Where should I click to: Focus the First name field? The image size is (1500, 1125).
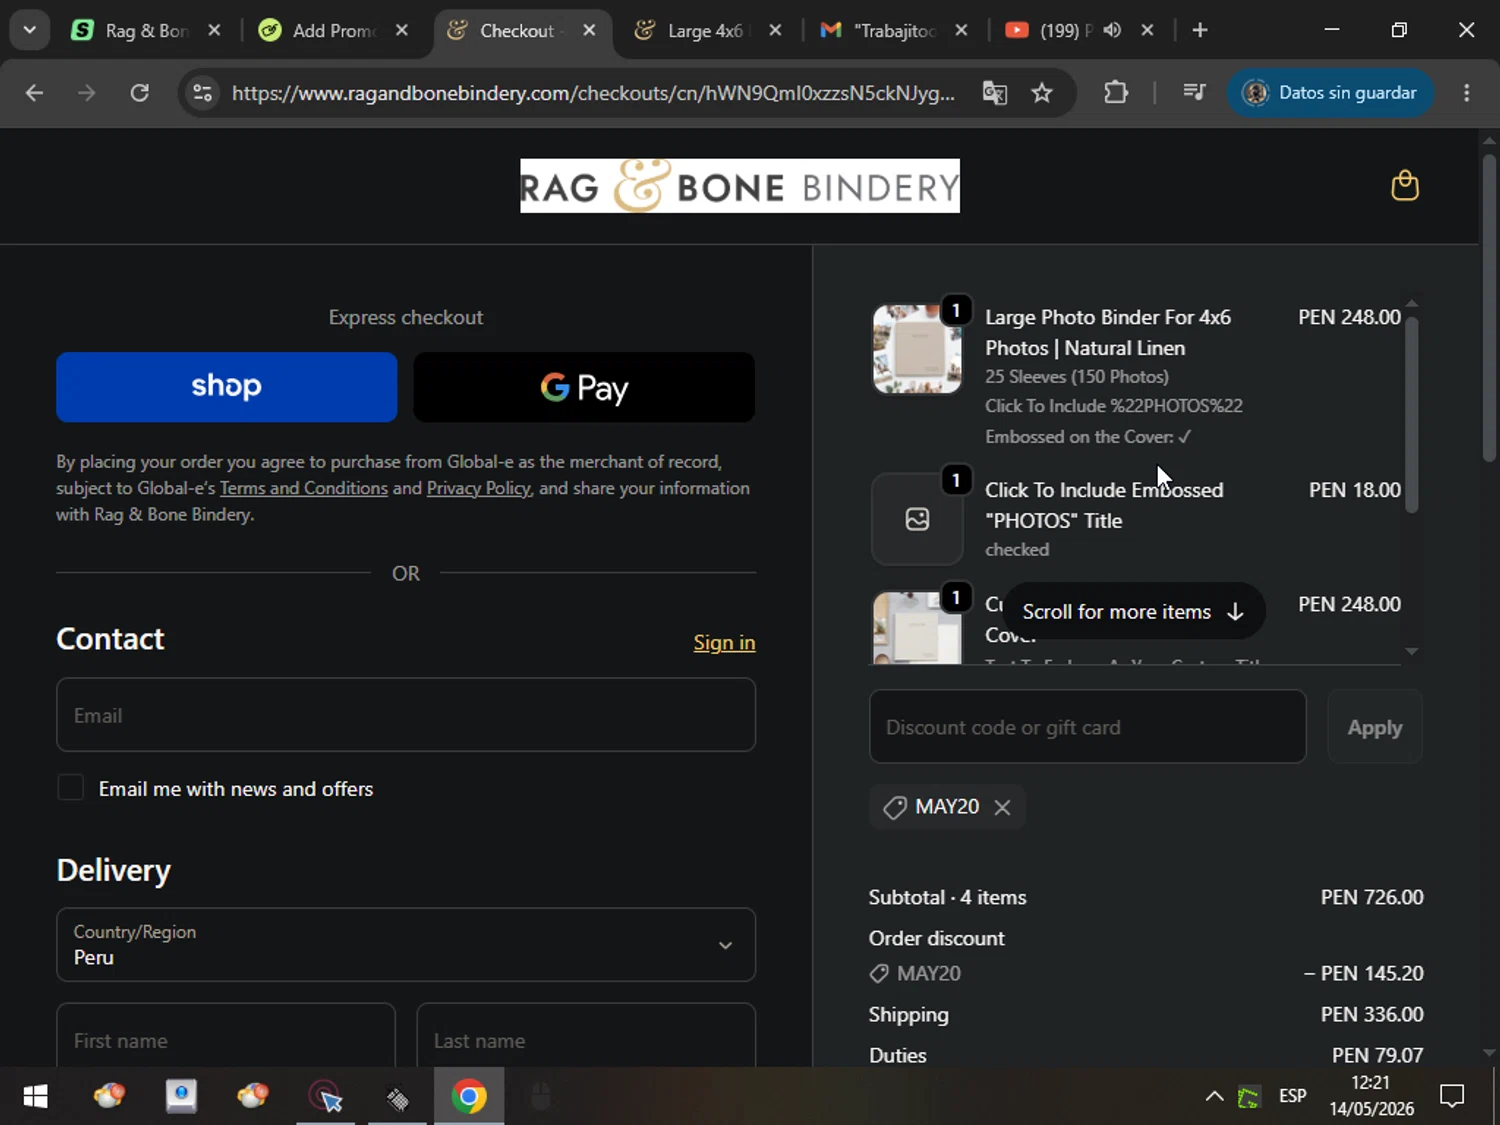click(226, 1036)
